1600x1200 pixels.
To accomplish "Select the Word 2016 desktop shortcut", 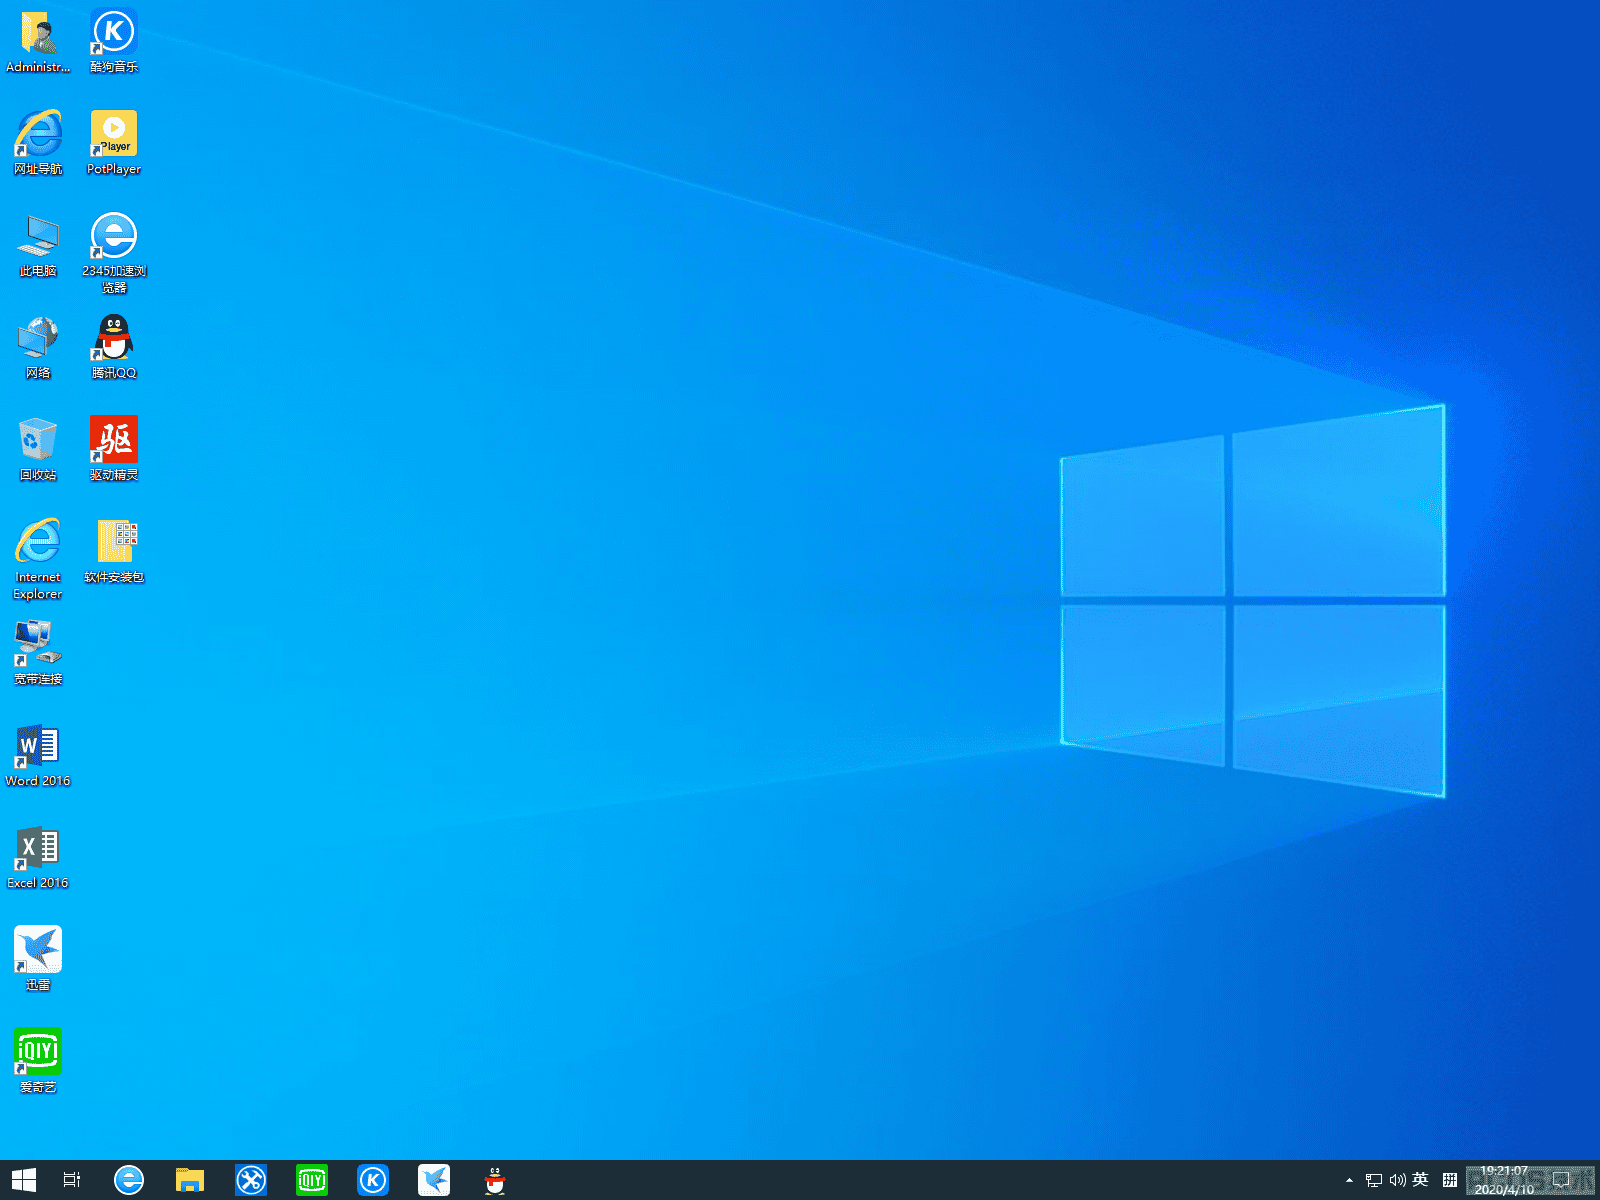I will coord(38,756).
